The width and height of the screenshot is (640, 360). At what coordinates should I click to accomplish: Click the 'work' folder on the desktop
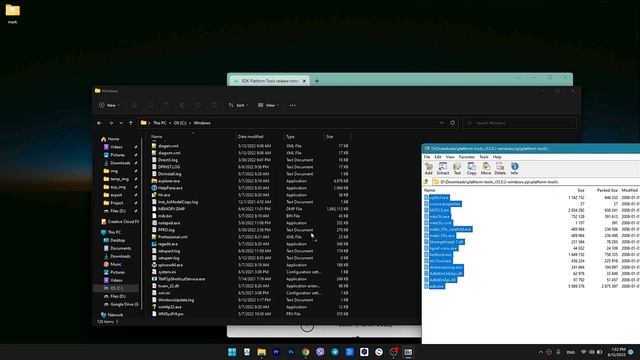click(13, 13)
